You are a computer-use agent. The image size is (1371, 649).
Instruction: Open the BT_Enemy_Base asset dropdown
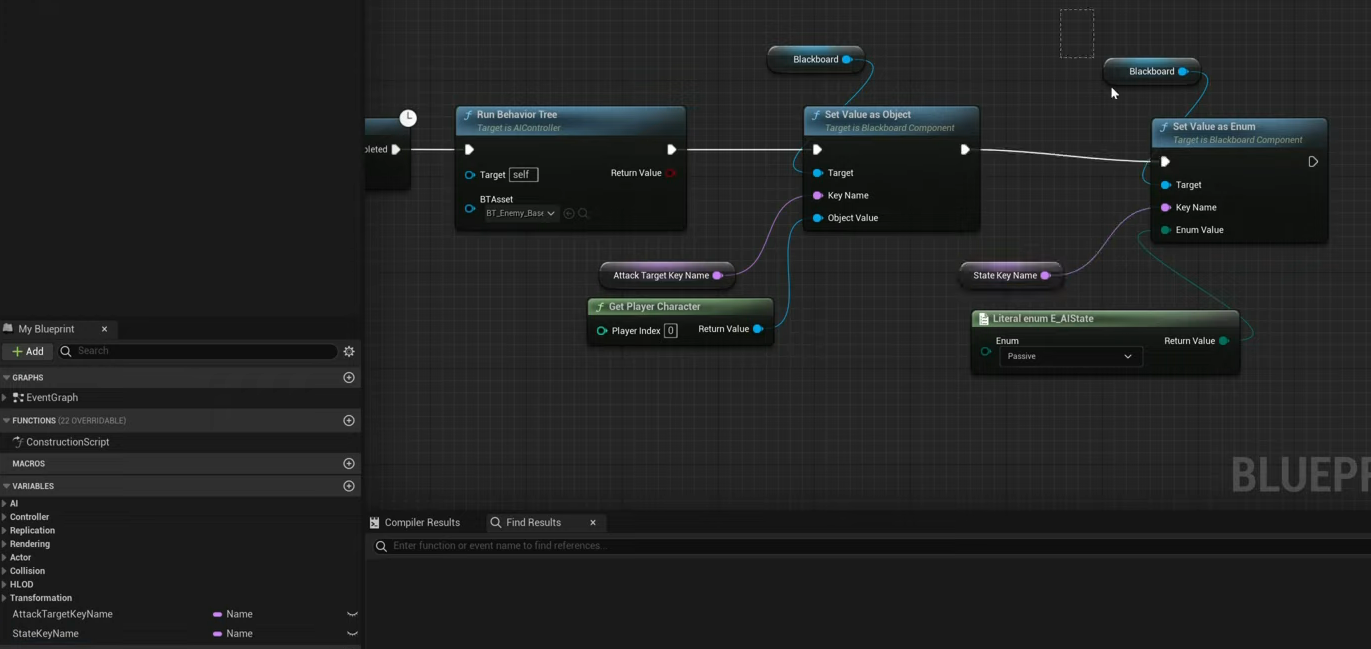tap(520, 213)
